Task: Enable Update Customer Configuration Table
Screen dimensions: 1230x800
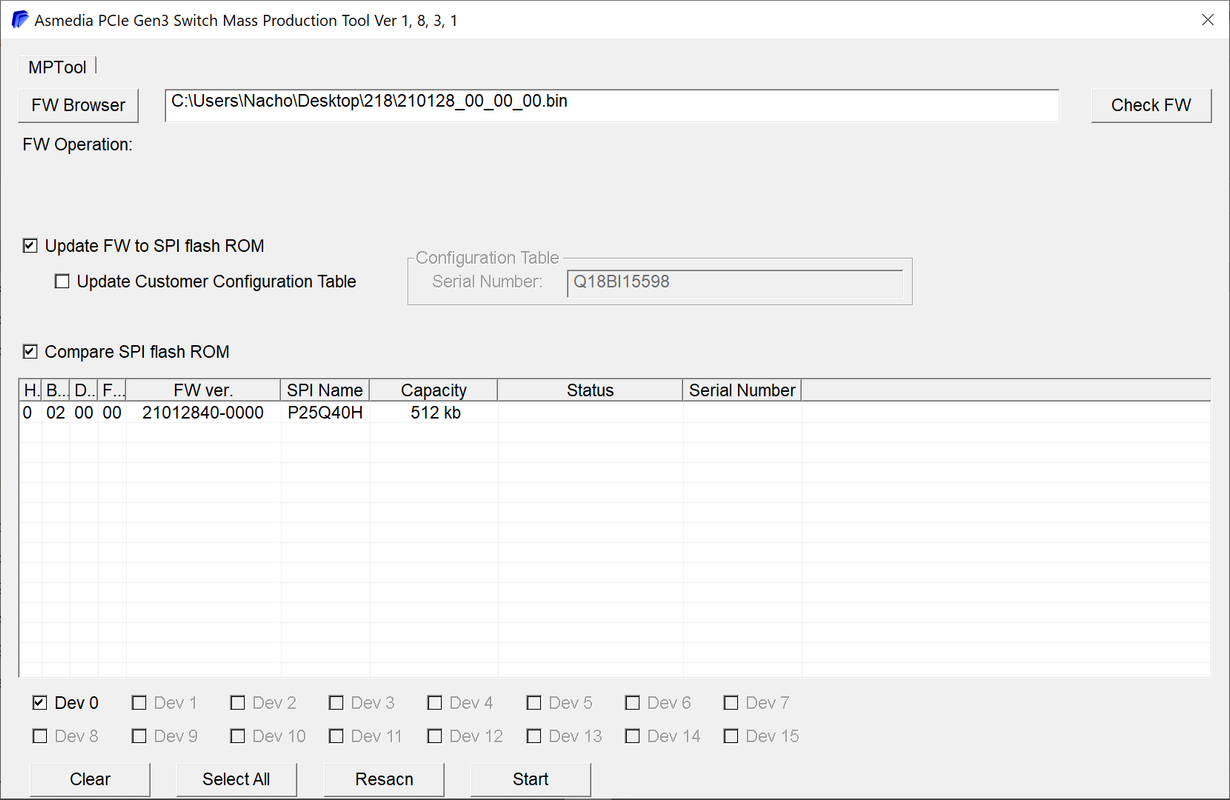Action: pyautogui.click(x=62, y=282)
